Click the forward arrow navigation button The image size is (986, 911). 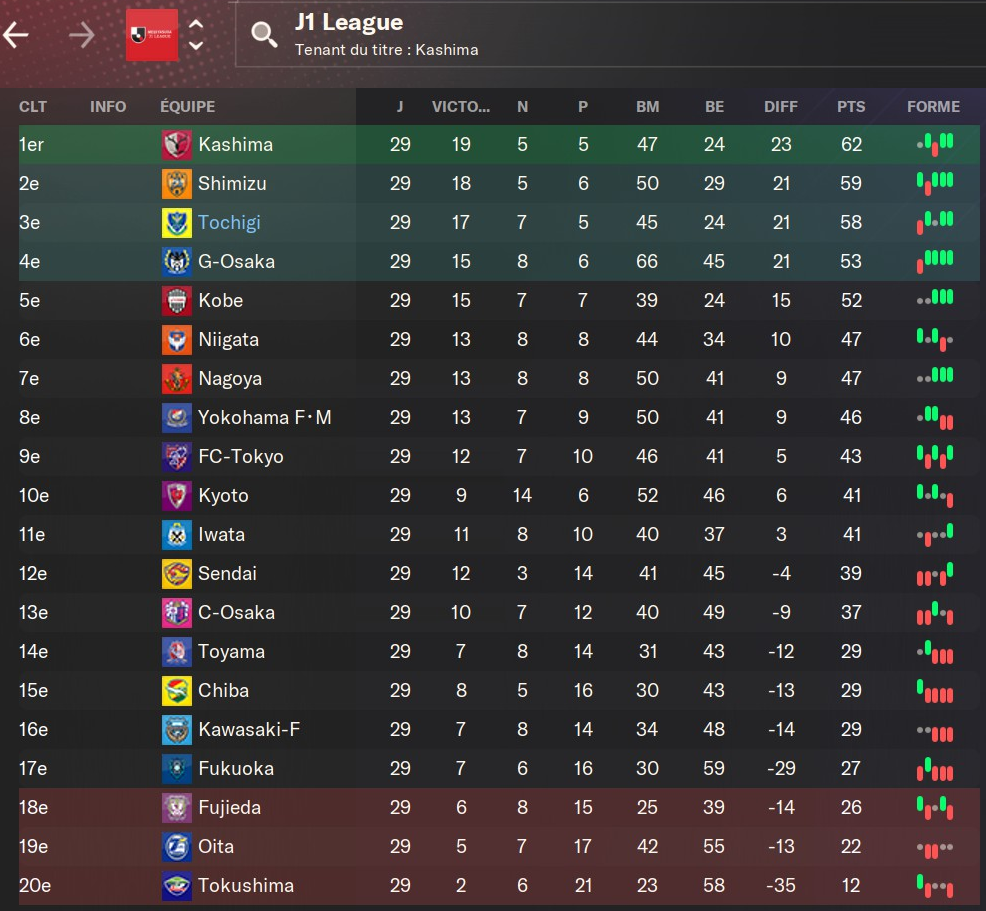81,35
